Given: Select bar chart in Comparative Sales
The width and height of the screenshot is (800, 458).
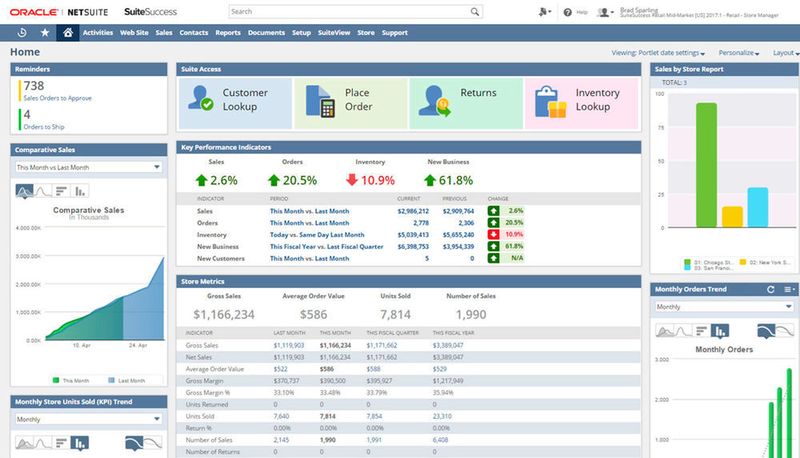Looking at the screenshot, I should [61, 191].
